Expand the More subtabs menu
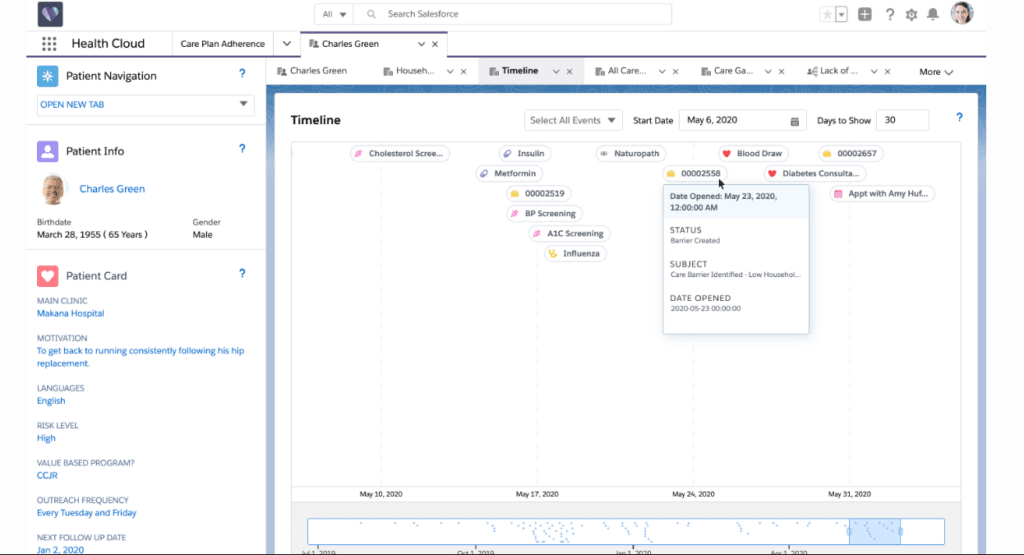Viewport: 1024px width, 555px height. [936, 72]
